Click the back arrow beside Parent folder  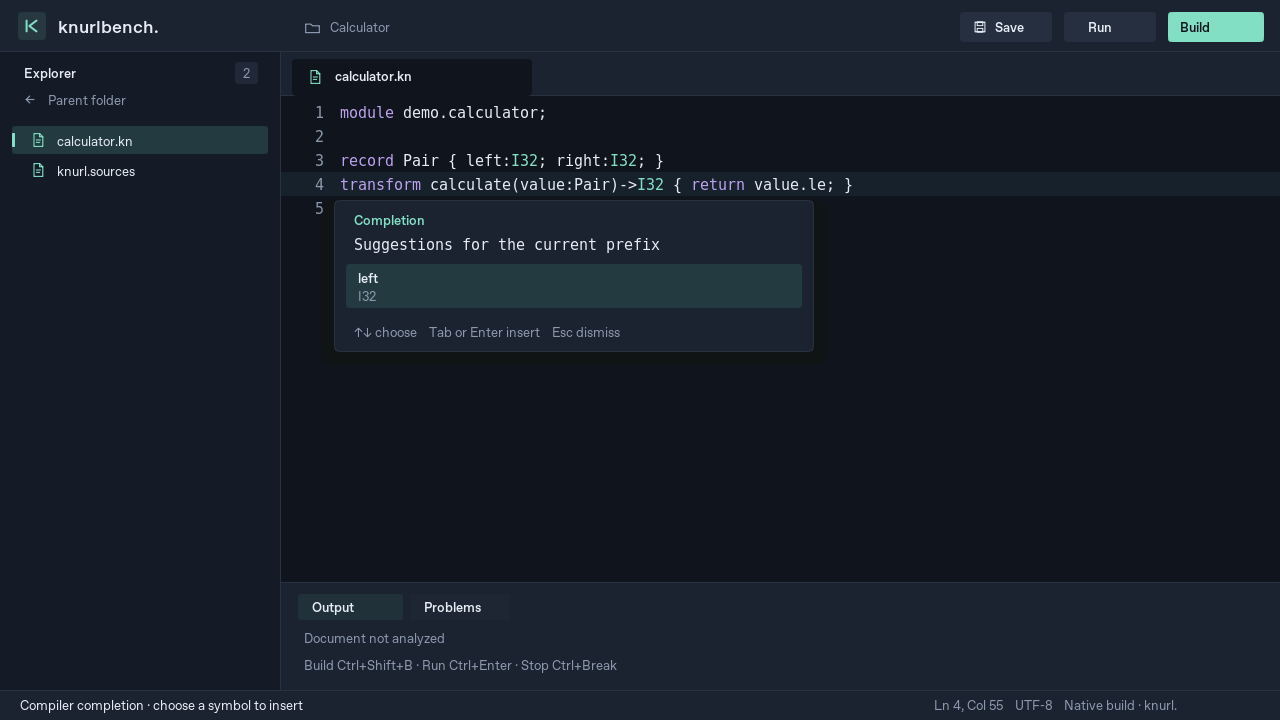[x=30, y=100]
